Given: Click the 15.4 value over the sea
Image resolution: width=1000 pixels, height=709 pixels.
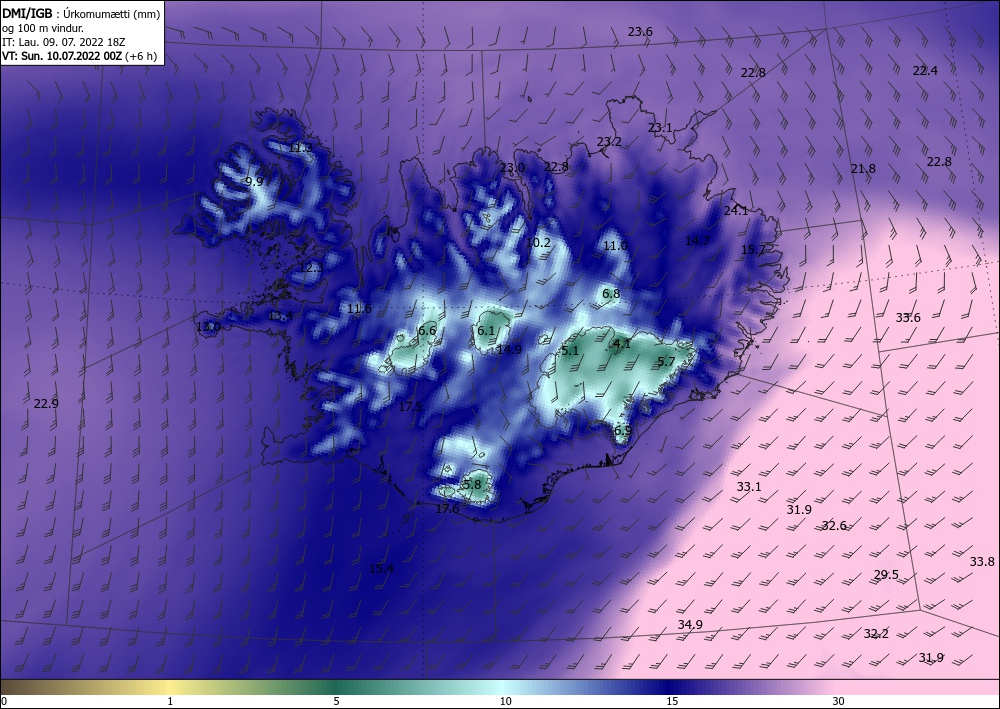Looking at the screenshot, I should coord(381,569).
